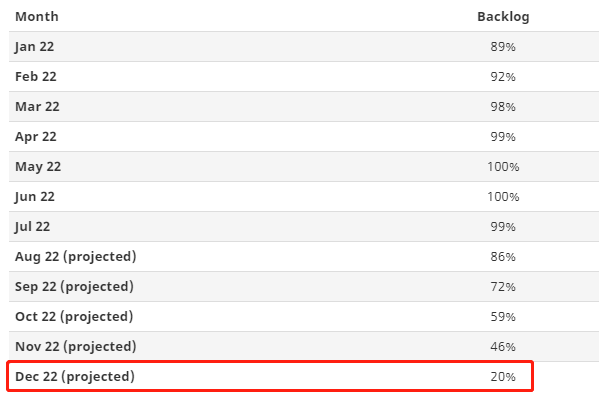Click the Backlog column header
The width and height of the screenshot is (609, 401).
click(503, 17)
